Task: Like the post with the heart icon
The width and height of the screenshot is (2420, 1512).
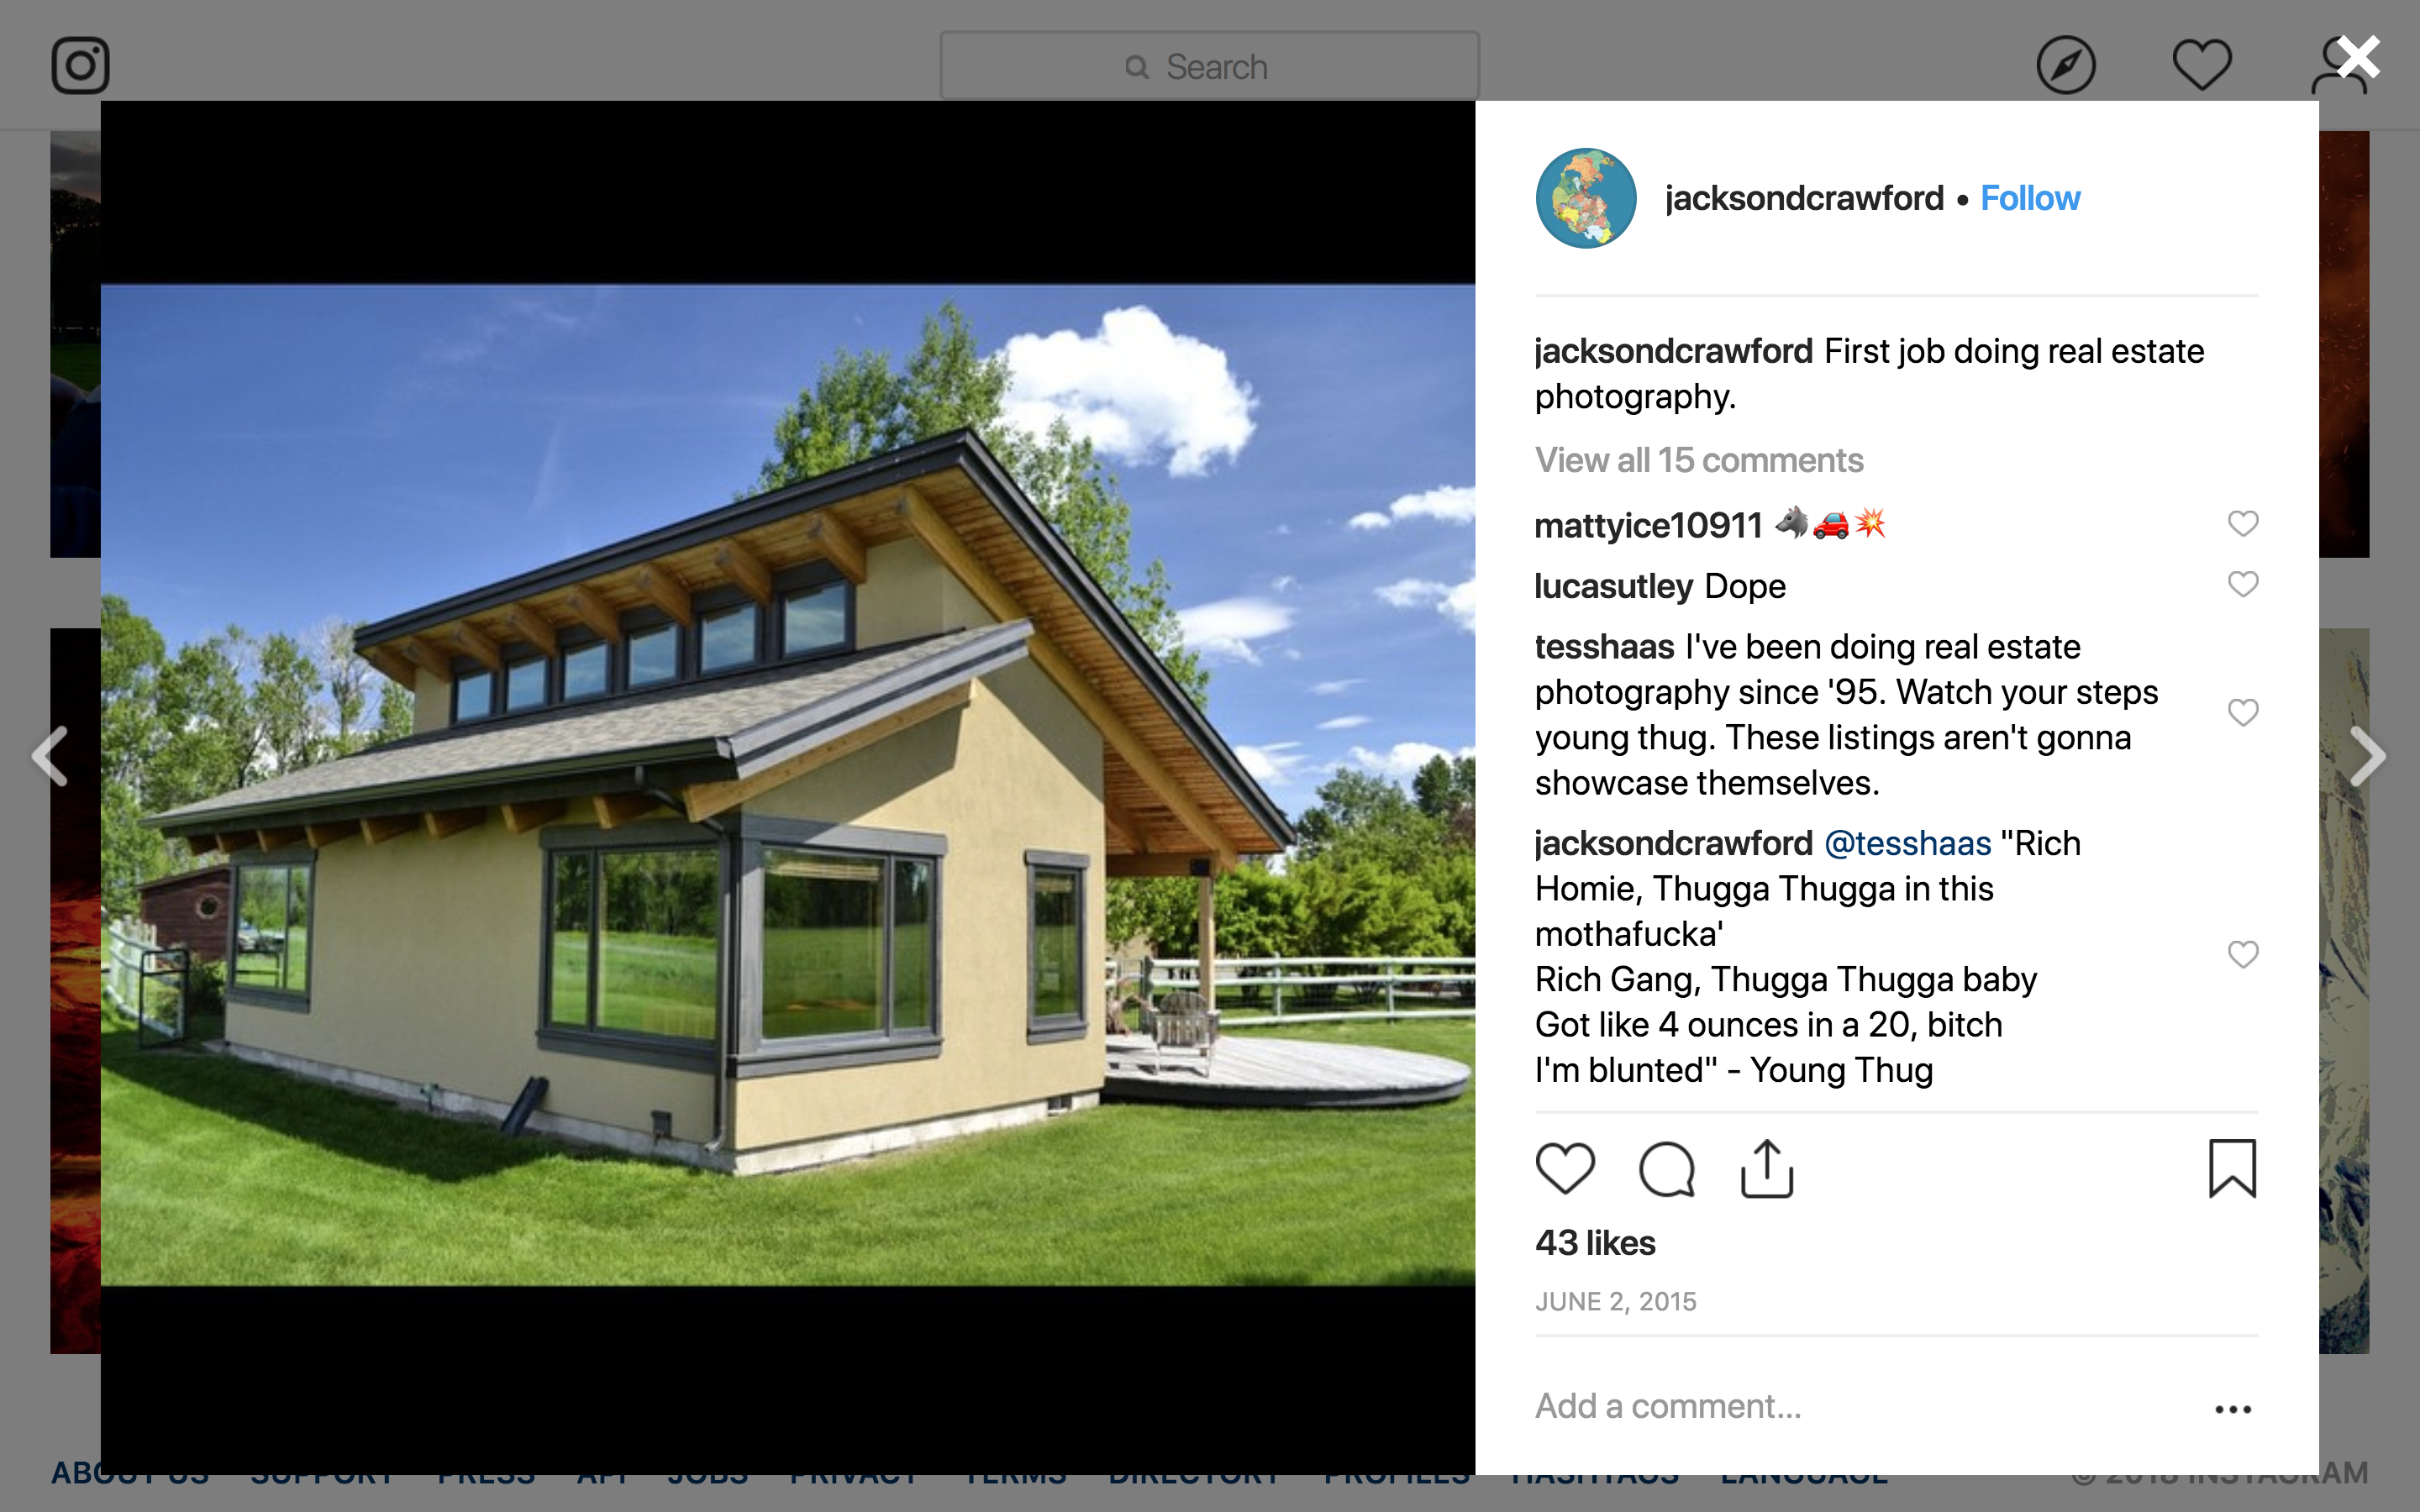Action: click(1565, 1168)
